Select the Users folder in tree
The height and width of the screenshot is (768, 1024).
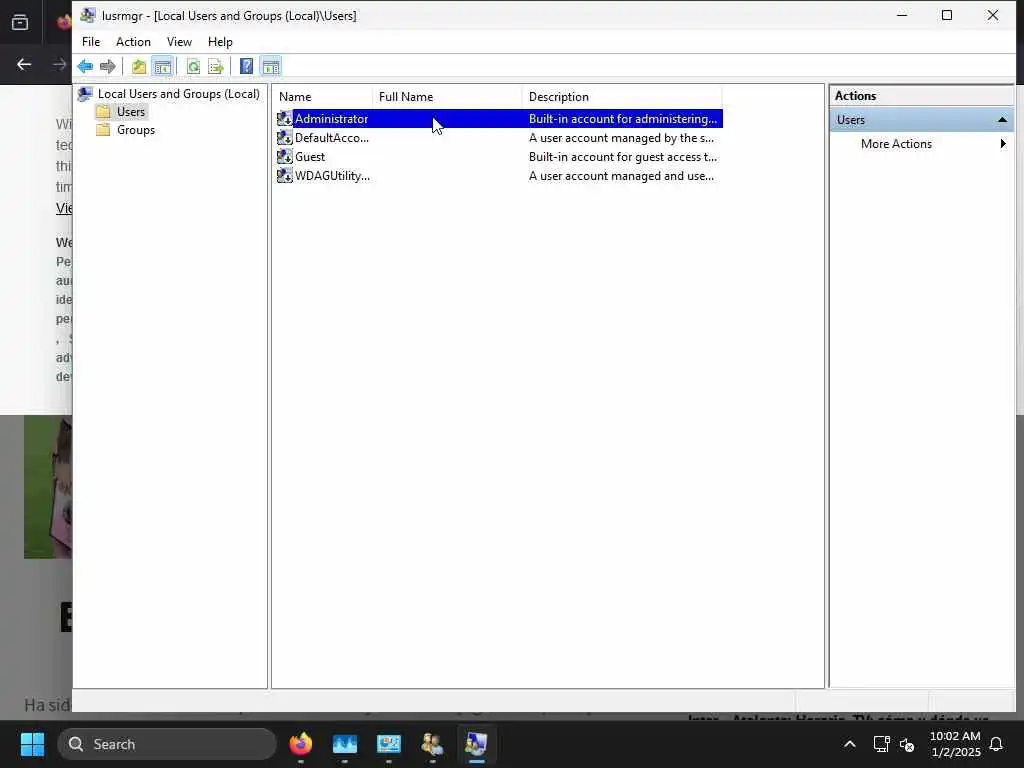click(x=131, y=112)
